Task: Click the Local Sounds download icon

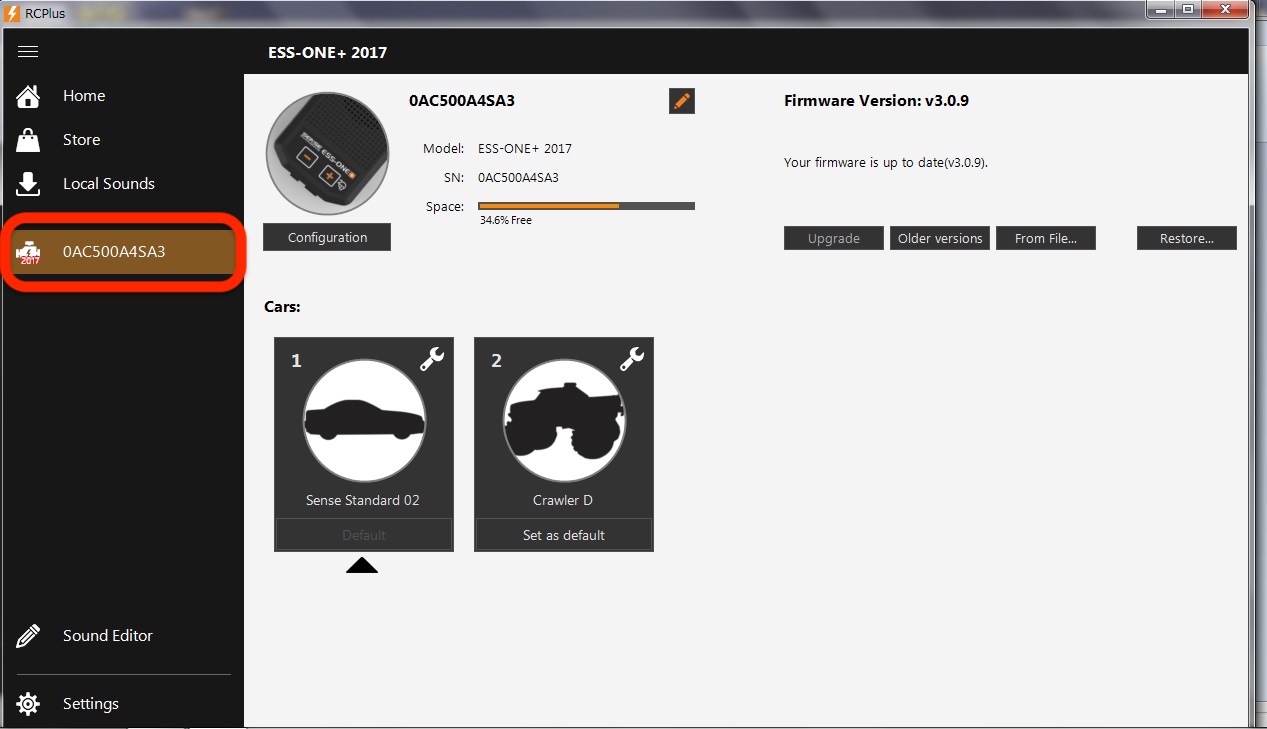Action: (28, 184)
